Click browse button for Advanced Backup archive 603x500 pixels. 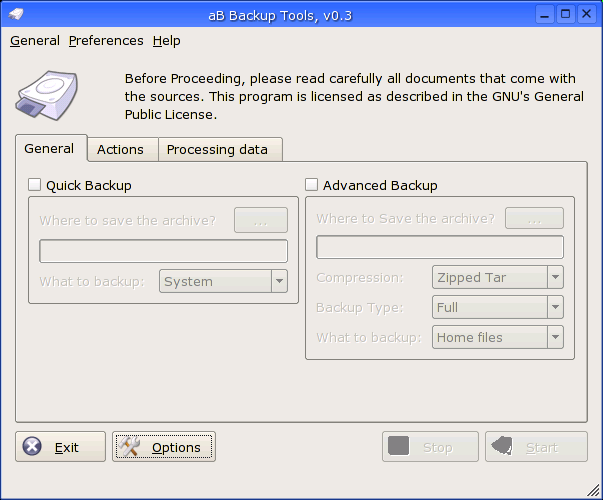point(535,218)
